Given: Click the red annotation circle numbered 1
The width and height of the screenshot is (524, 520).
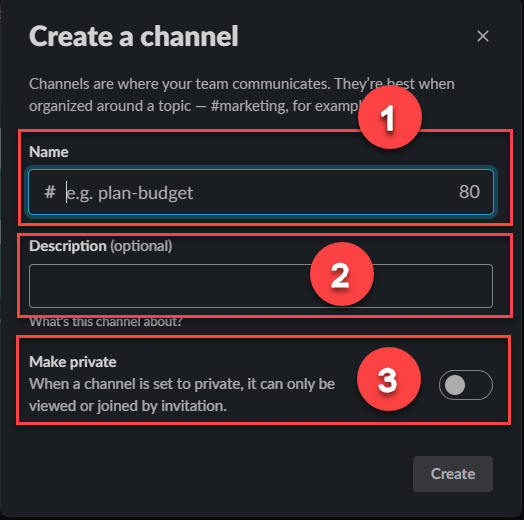Looking at the screenshot, I should pyautogui.click(x=390, y=117).
